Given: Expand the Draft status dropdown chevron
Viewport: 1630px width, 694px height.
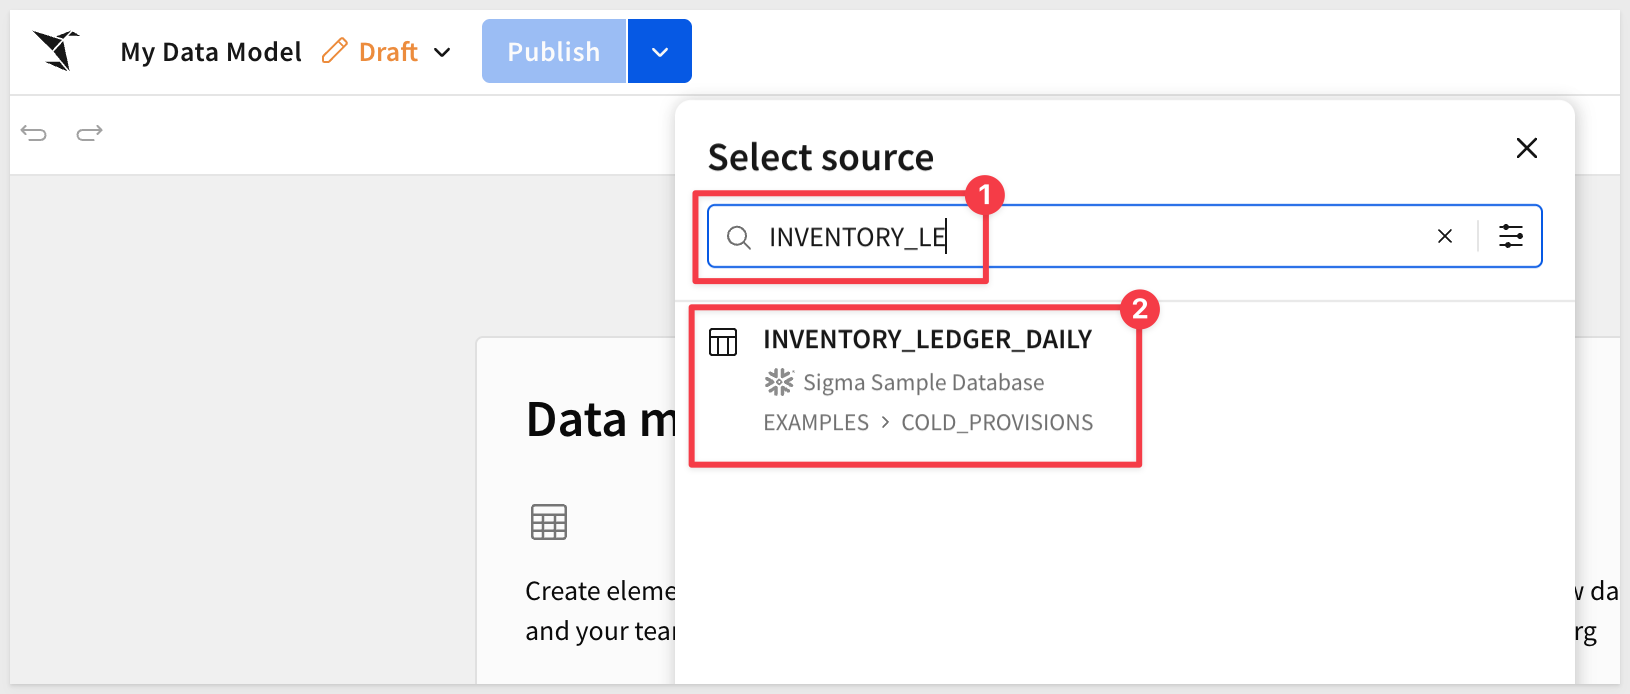Looking at the screenshot, I should pos(442,52).
